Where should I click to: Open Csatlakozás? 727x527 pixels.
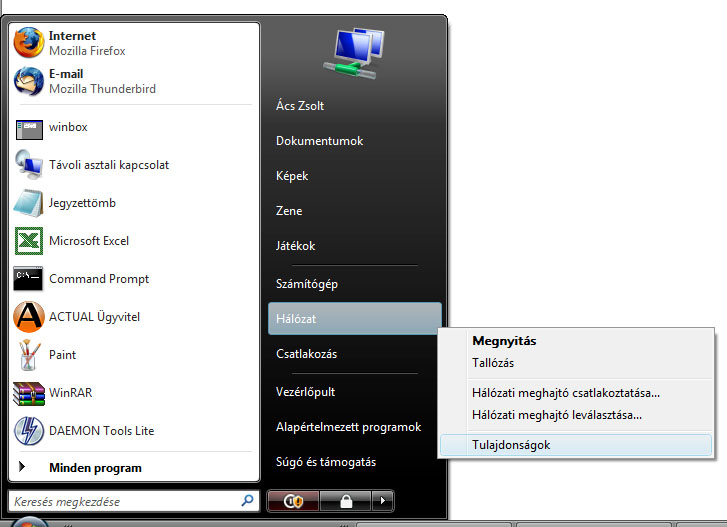(306, 354)
